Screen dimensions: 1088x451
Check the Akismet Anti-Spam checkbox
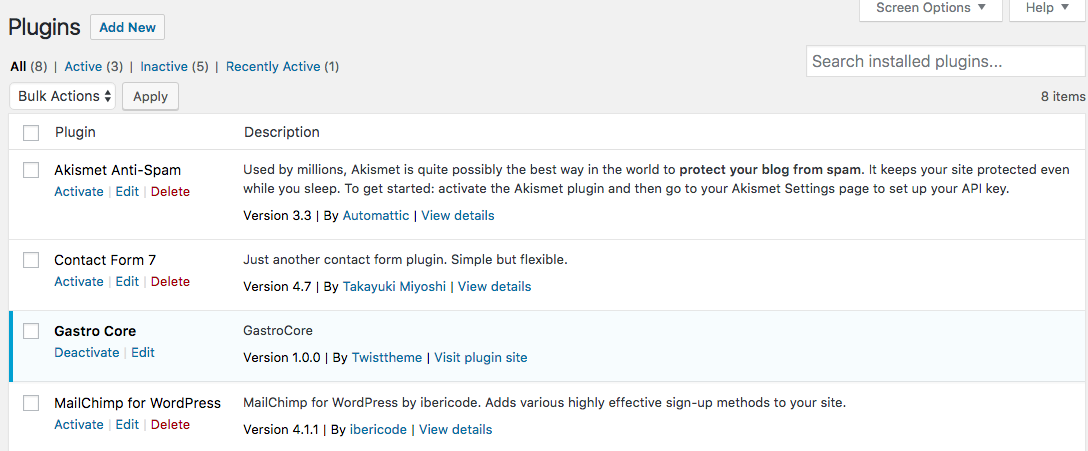(31, 170)
